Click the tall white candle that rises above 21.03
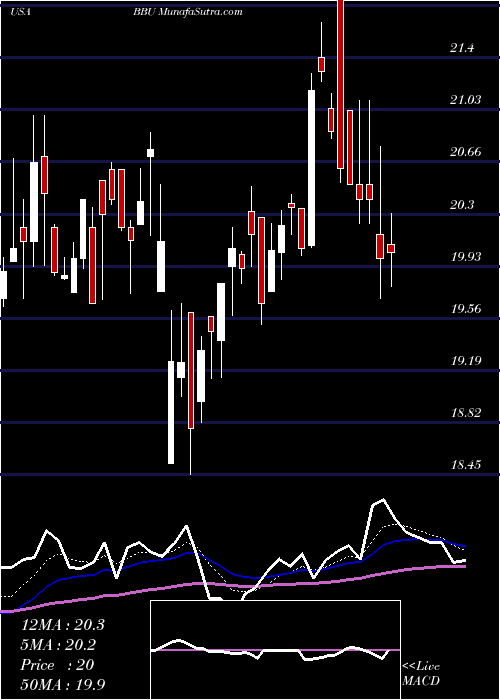 [311, 168]
